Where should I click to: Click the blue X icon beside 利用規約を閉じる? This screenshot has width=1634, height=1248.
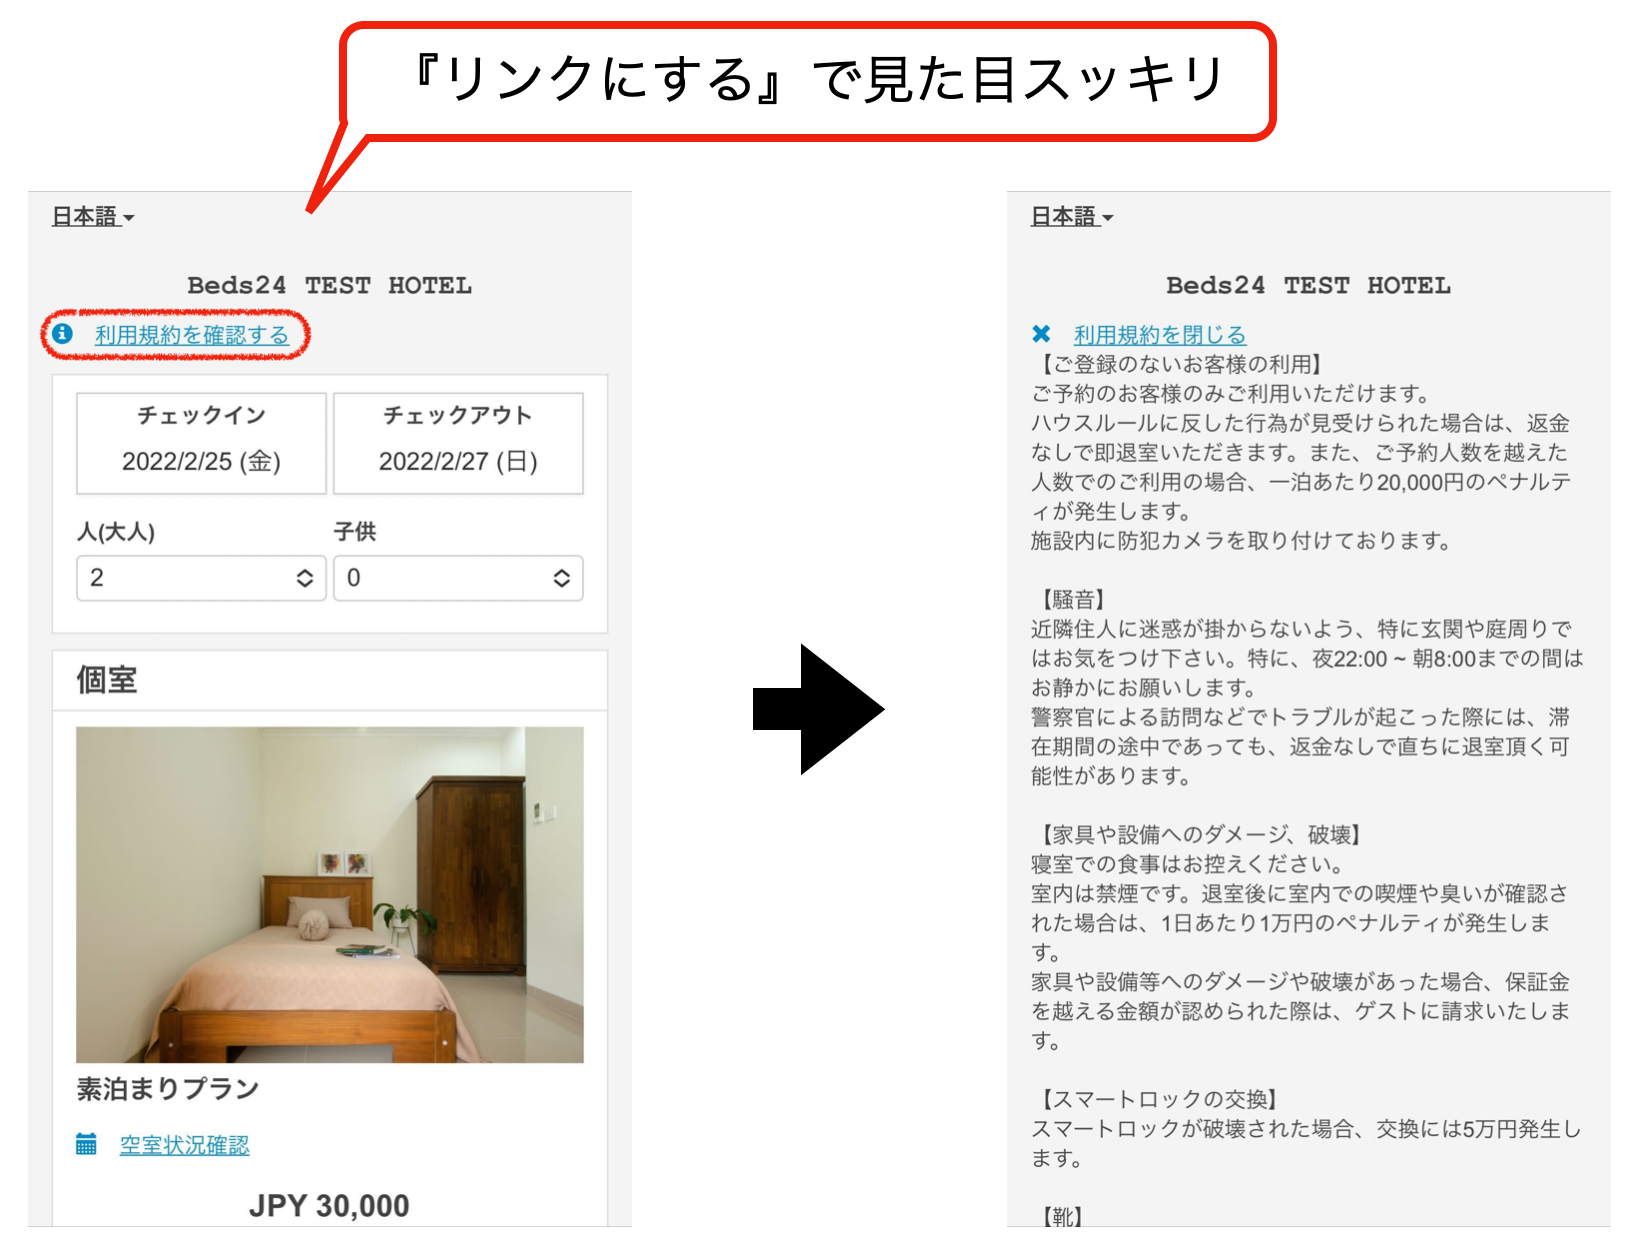point(1041,334)
